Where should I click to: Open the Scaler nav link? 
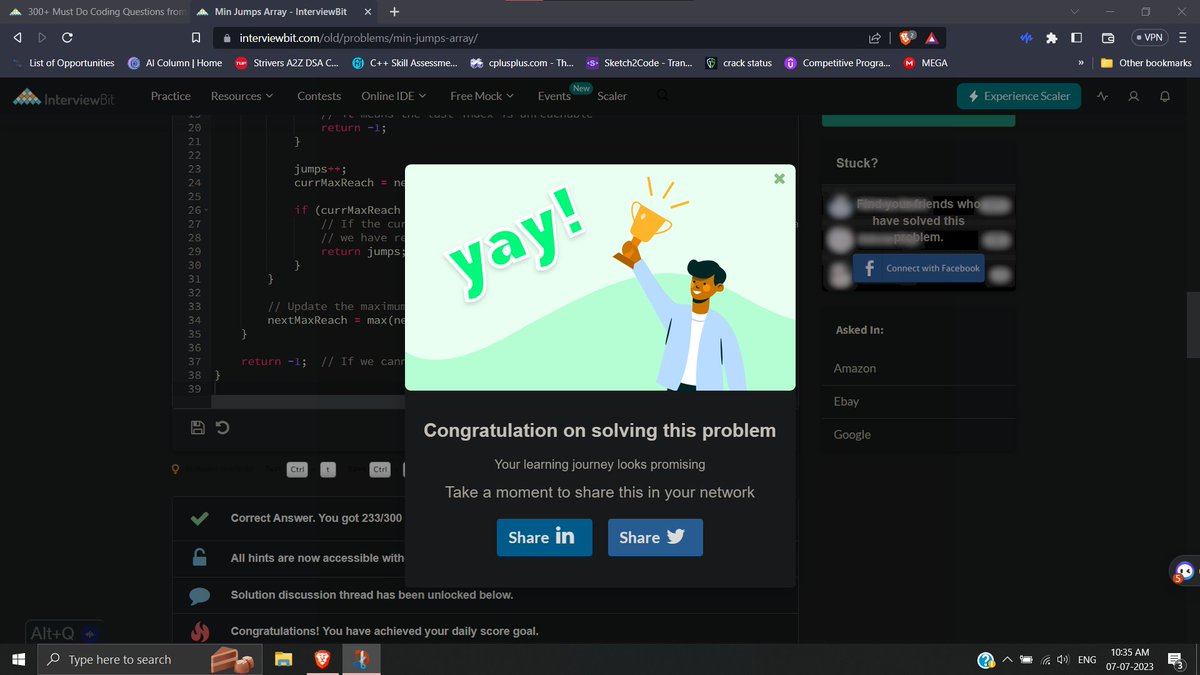(612, 96)
